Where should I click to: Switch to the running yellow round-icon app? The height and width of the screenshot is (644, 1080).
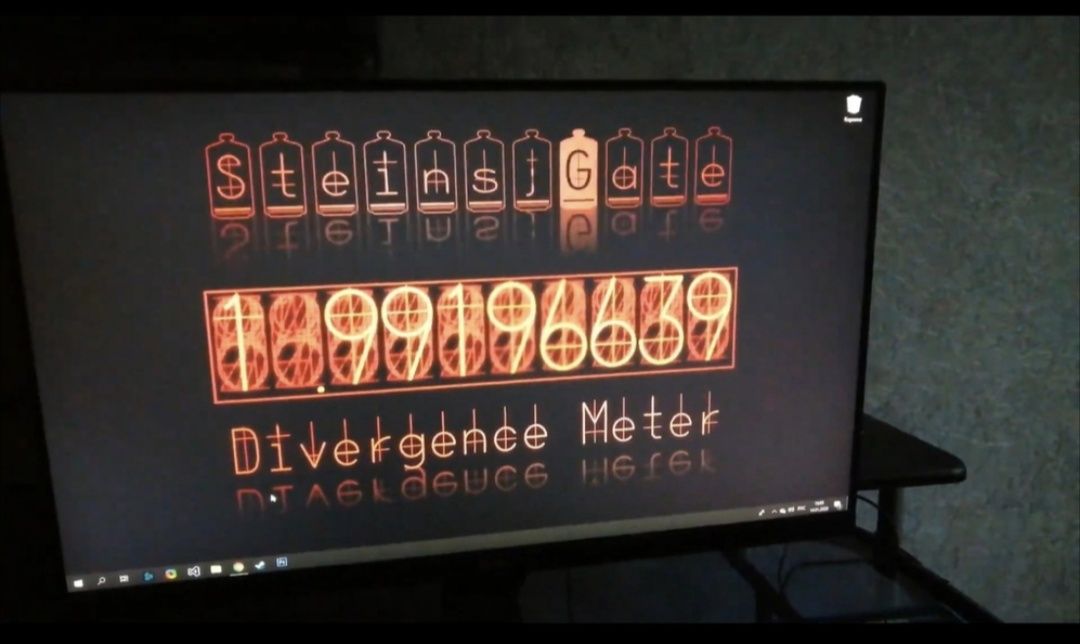(x=238, y=568)
